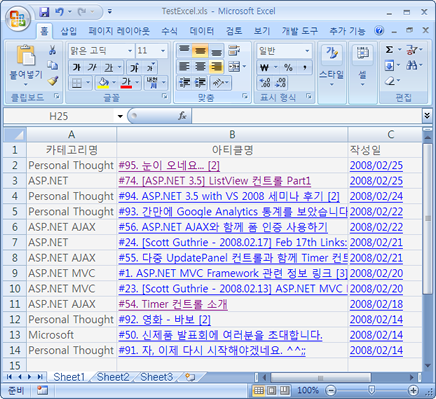Click the AutoSum sigma icon
The height and width of the screenshot is (399, 436).
click(x=389, y=50)
